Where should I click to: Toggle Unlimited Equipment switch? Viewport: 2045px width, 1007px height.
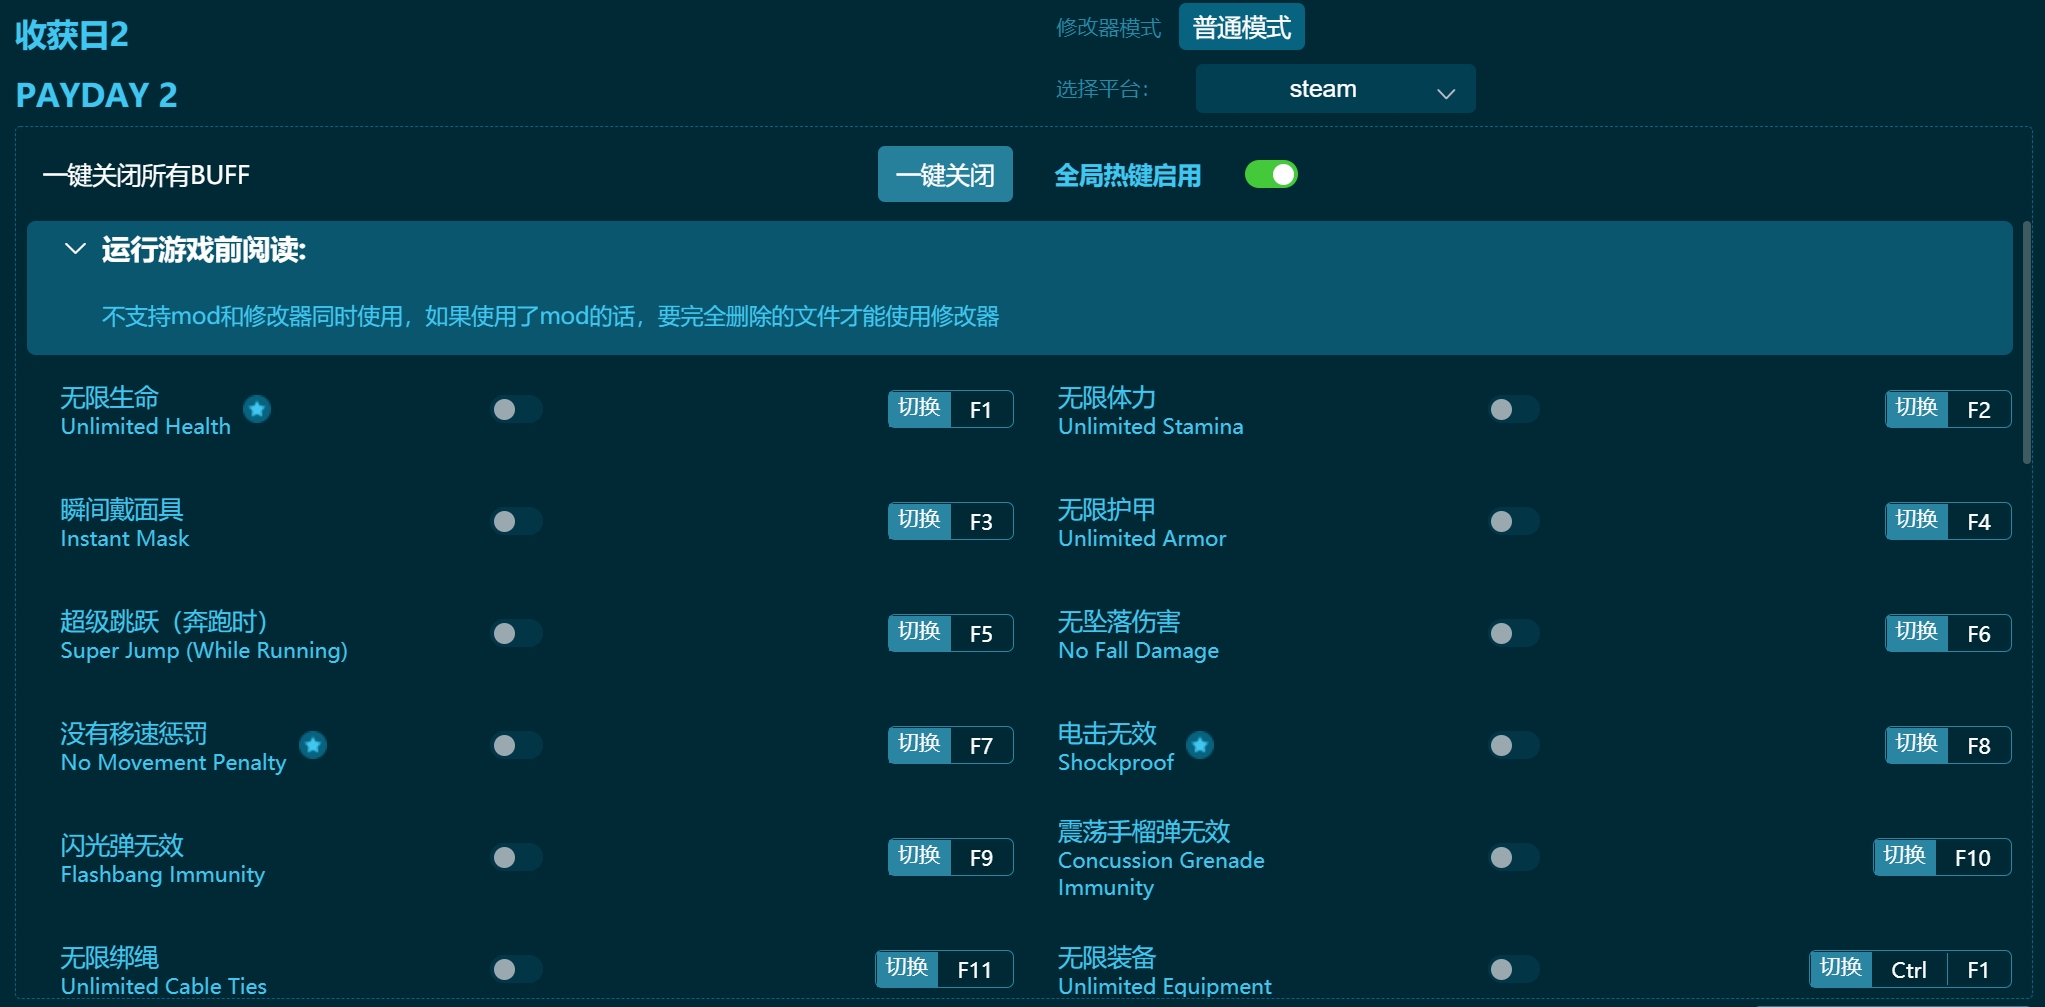click(x=1513, y=969)
